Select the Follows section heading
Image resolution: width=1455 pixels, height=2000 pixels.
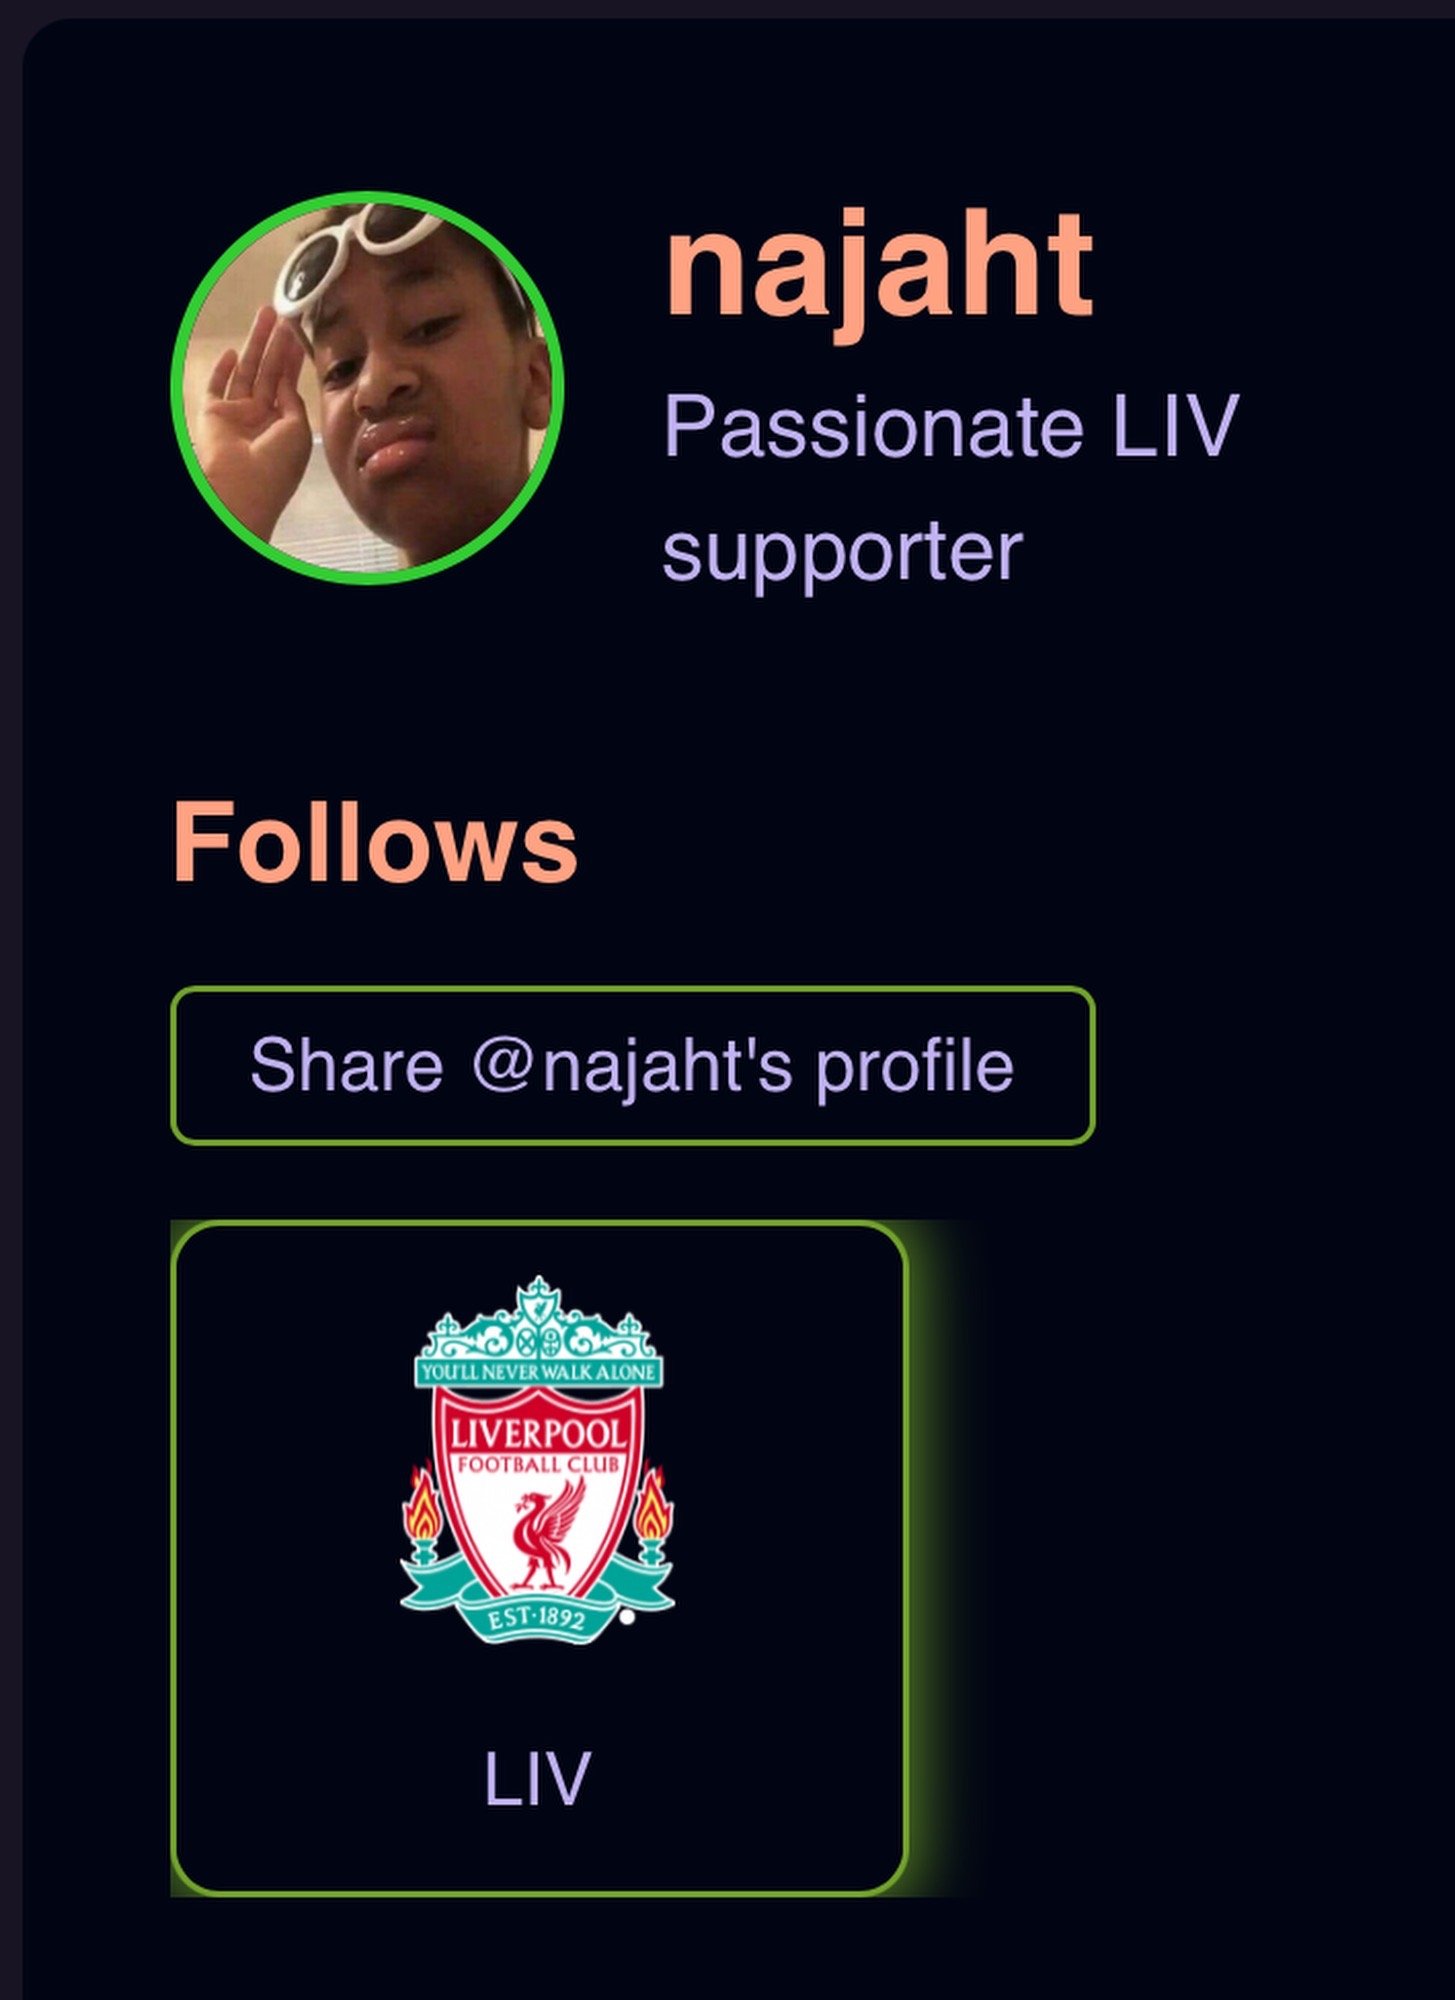(x=375, y=841)
